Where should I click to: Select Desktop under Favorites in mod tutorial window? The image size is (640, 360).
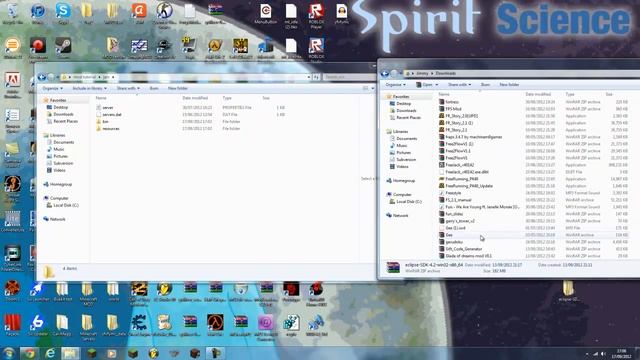tap(60, 107)
